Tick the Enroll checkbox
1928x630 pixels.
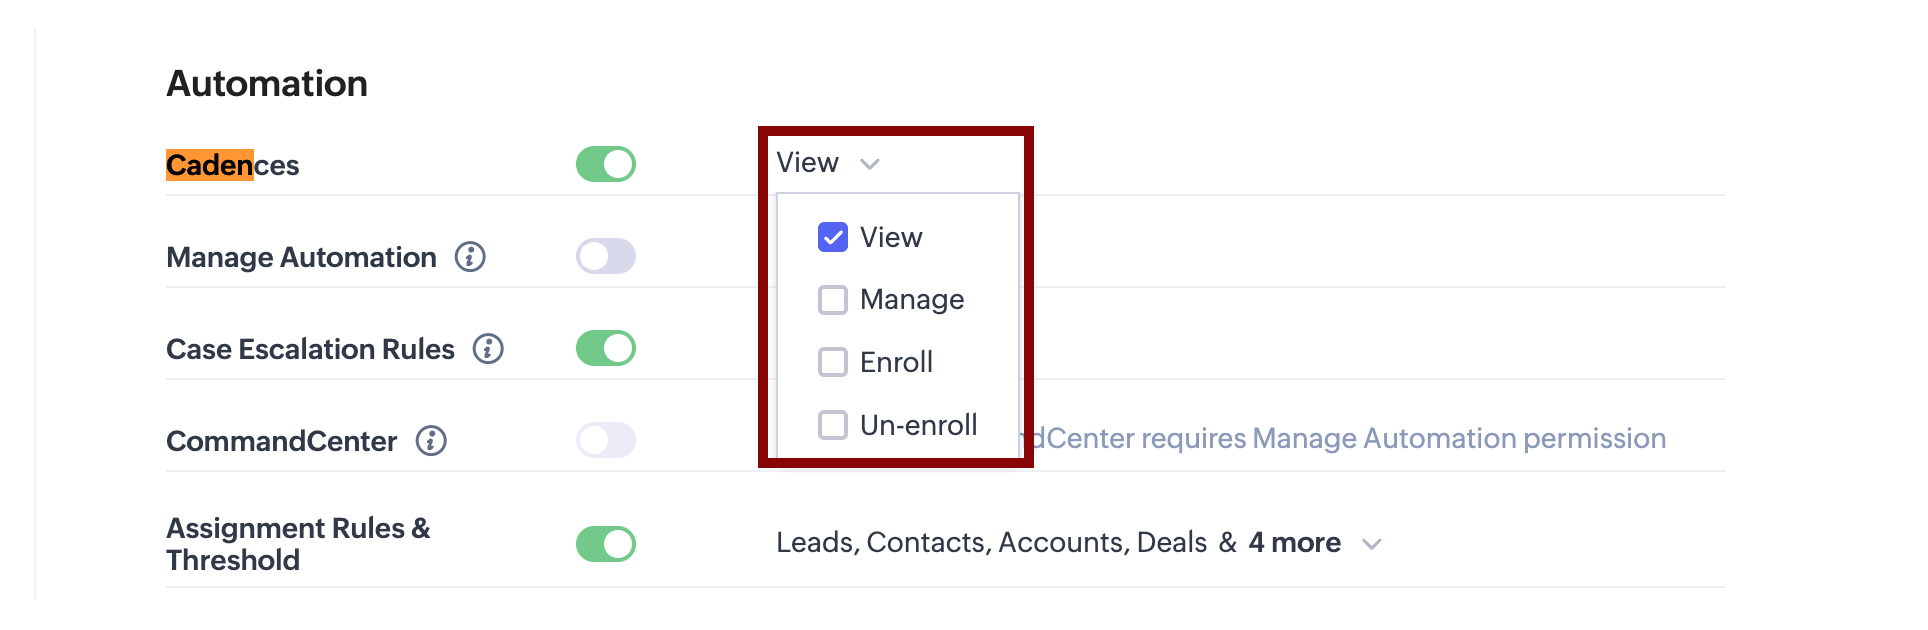coord(833,362)
